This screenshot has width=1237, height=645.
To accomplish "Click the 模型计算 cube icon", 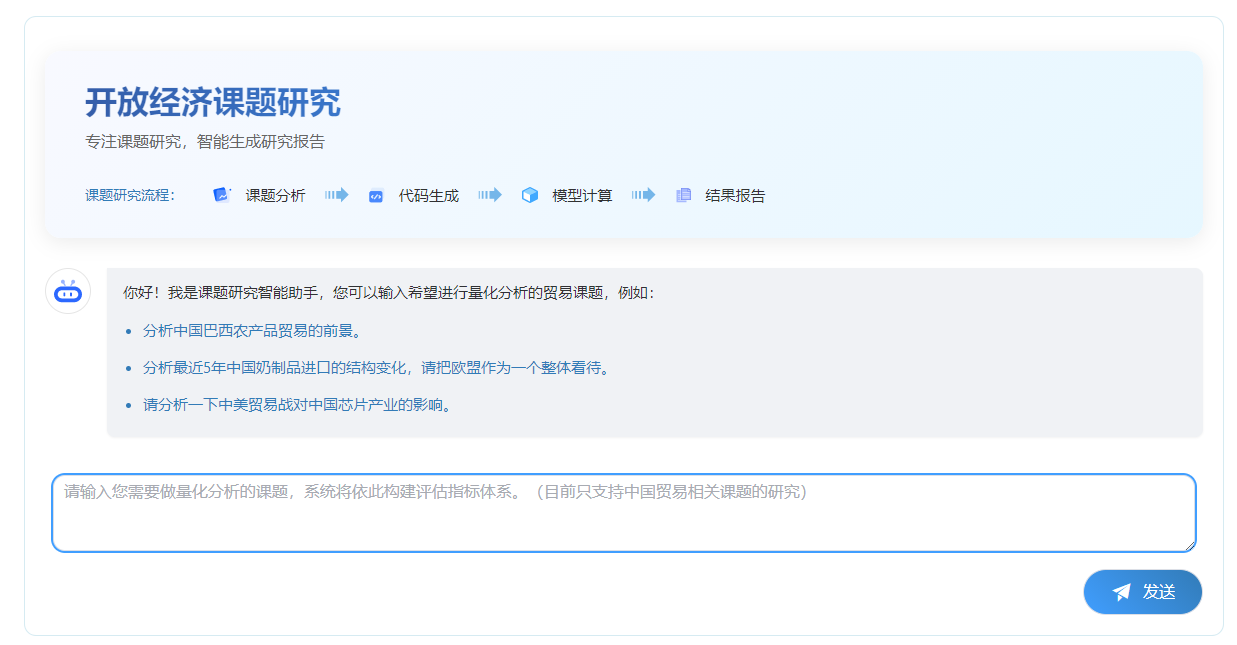I will pyautogui.click(x=530, y=195).
